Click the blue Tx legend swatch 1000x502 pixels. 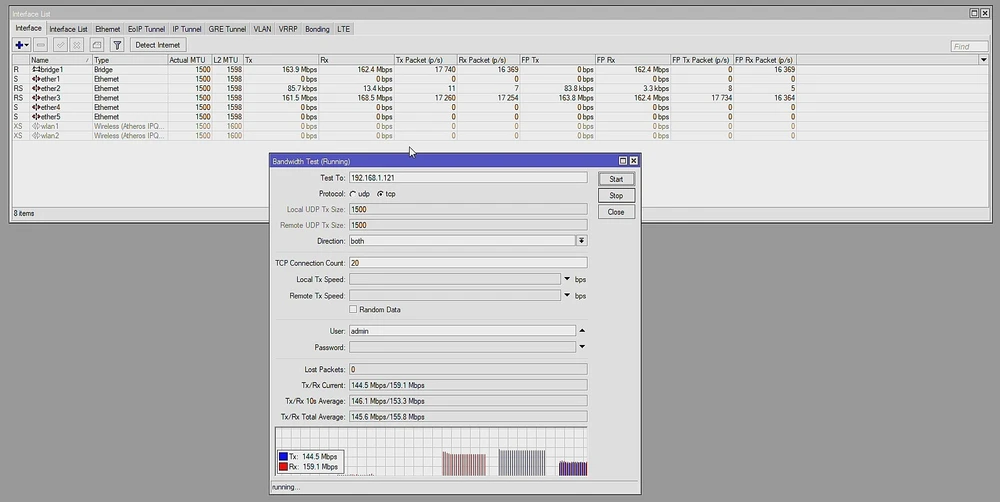tap(285, 456)
